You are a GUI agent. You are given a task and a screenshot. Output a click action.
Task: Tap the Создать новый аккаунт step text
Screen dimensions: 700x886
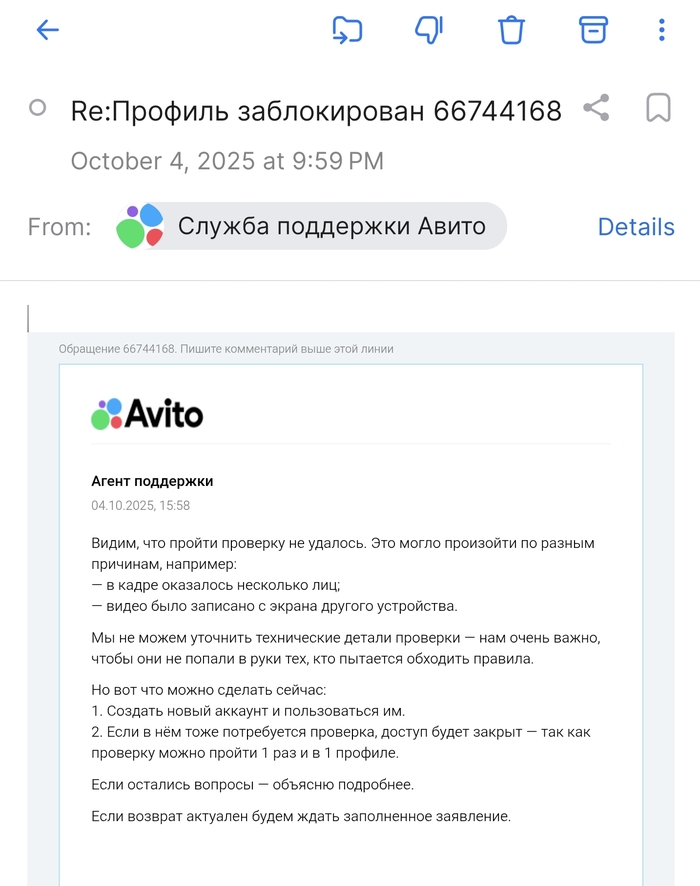tap(248, 711)
